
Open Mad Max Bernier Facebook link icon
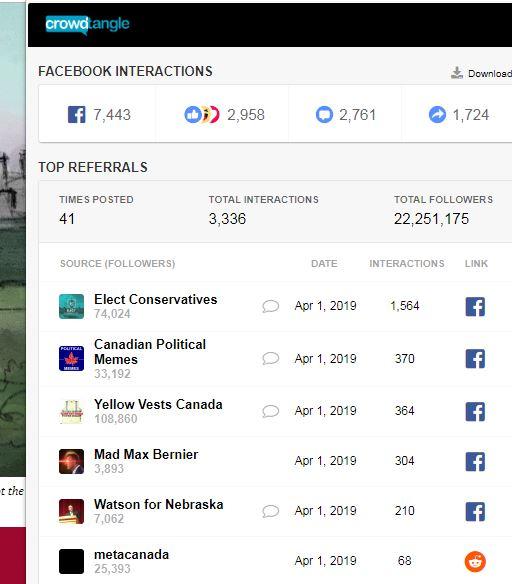click(x=475, y=461)
